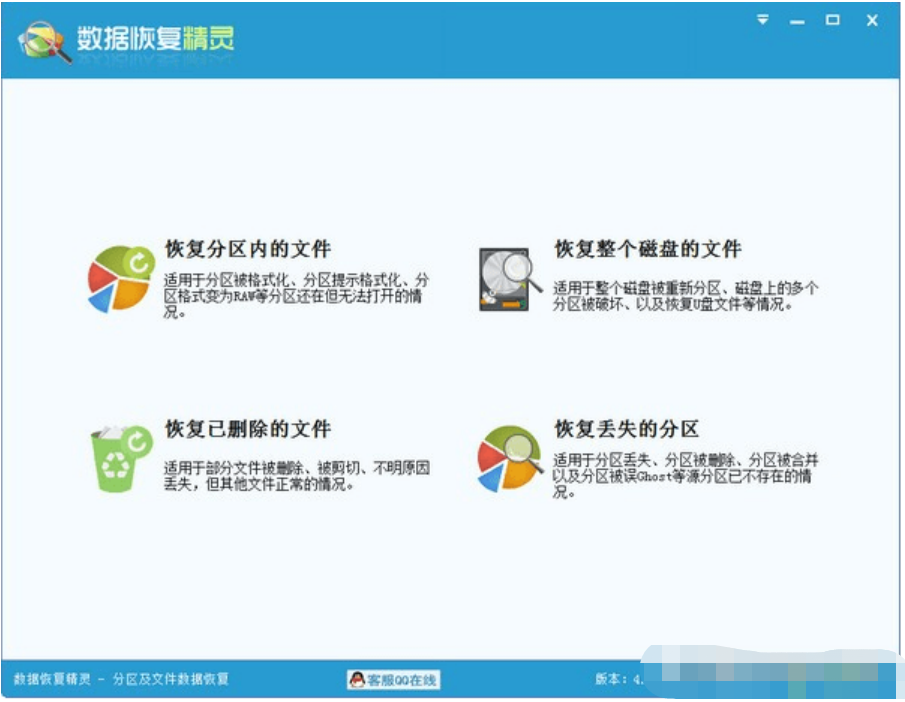
Task: Click the magnifying glass logo in the title bar
Action: pyautogui.click(x=42, y=37)
